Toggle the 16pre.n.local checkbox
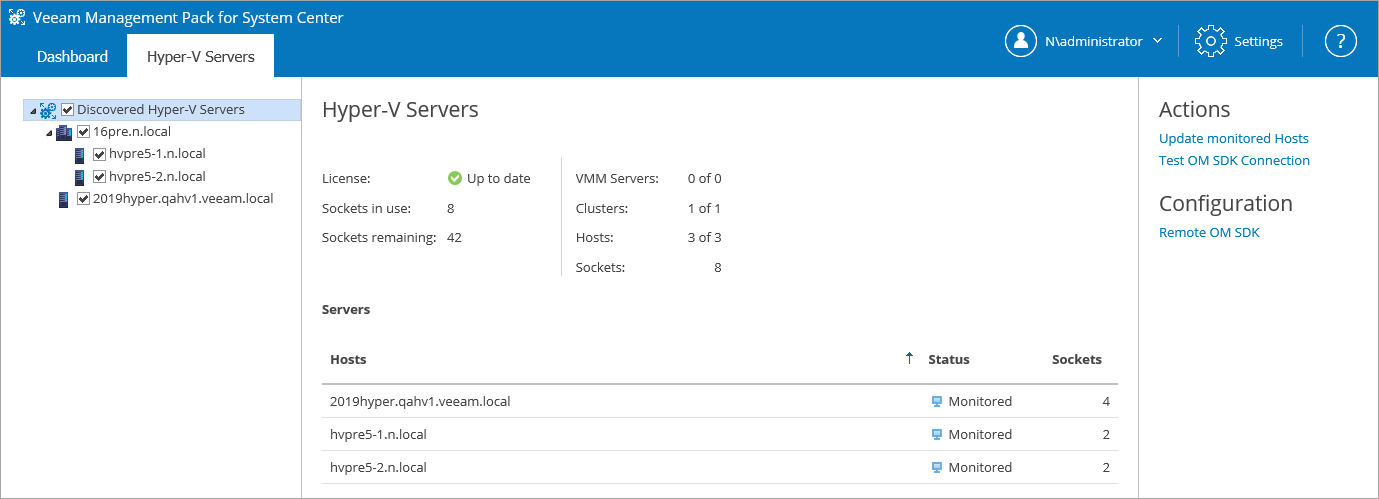This screenshot has height=499, width=1379. pos(84,132)
